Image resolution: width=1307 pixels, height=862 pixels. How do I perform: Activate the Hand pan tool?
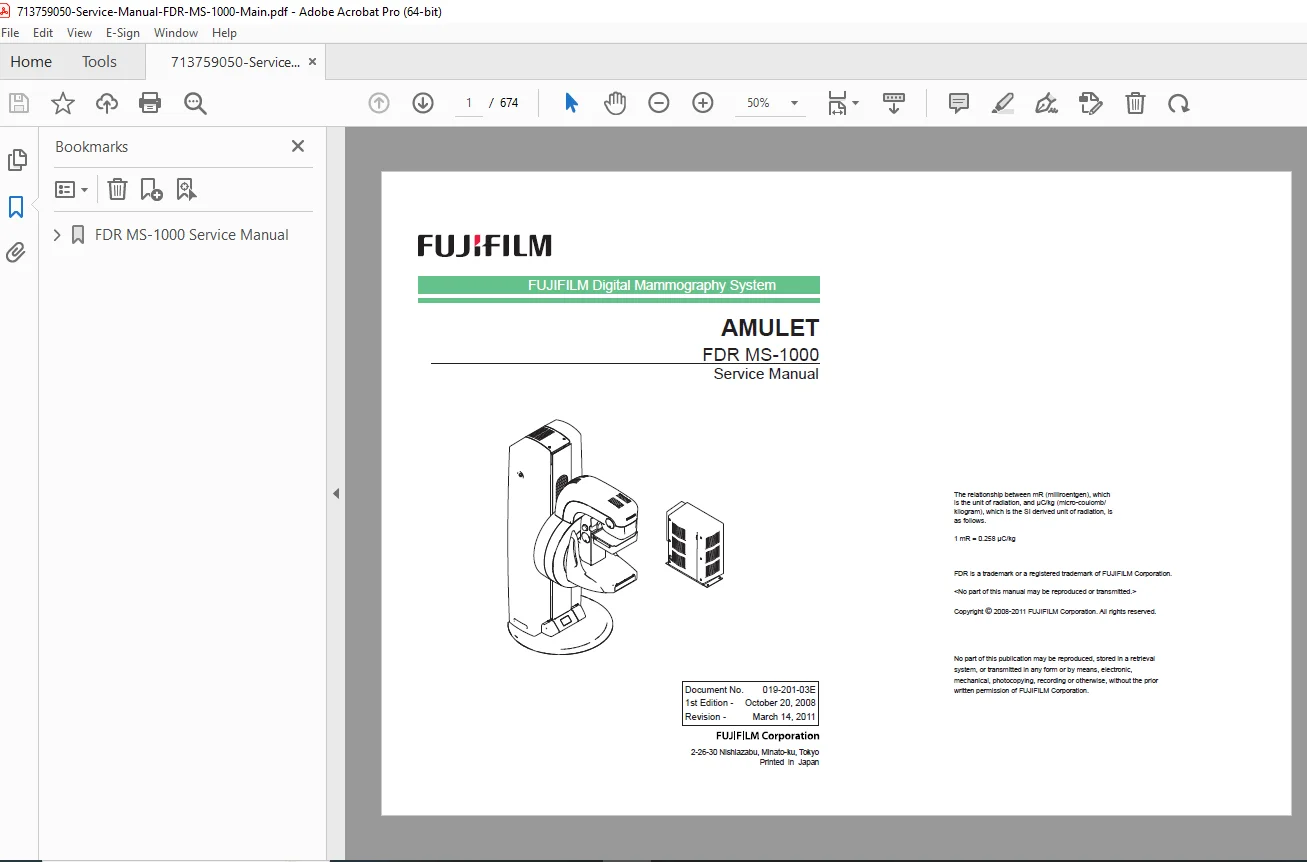click(615, 103)
